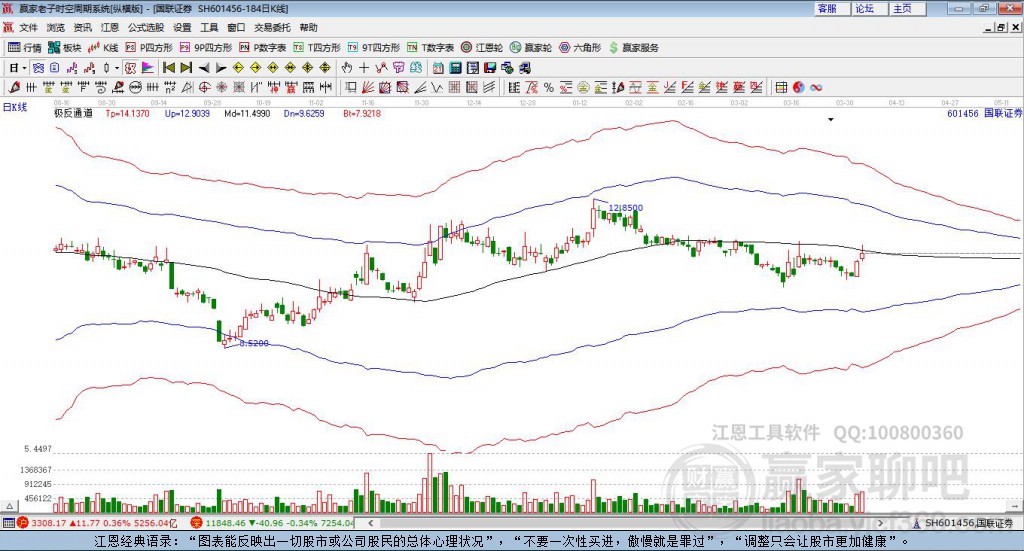This screenshot has height=551, width=1024.
Task: Select the red pencil drawing tool
Action: (x=14, y=87)
